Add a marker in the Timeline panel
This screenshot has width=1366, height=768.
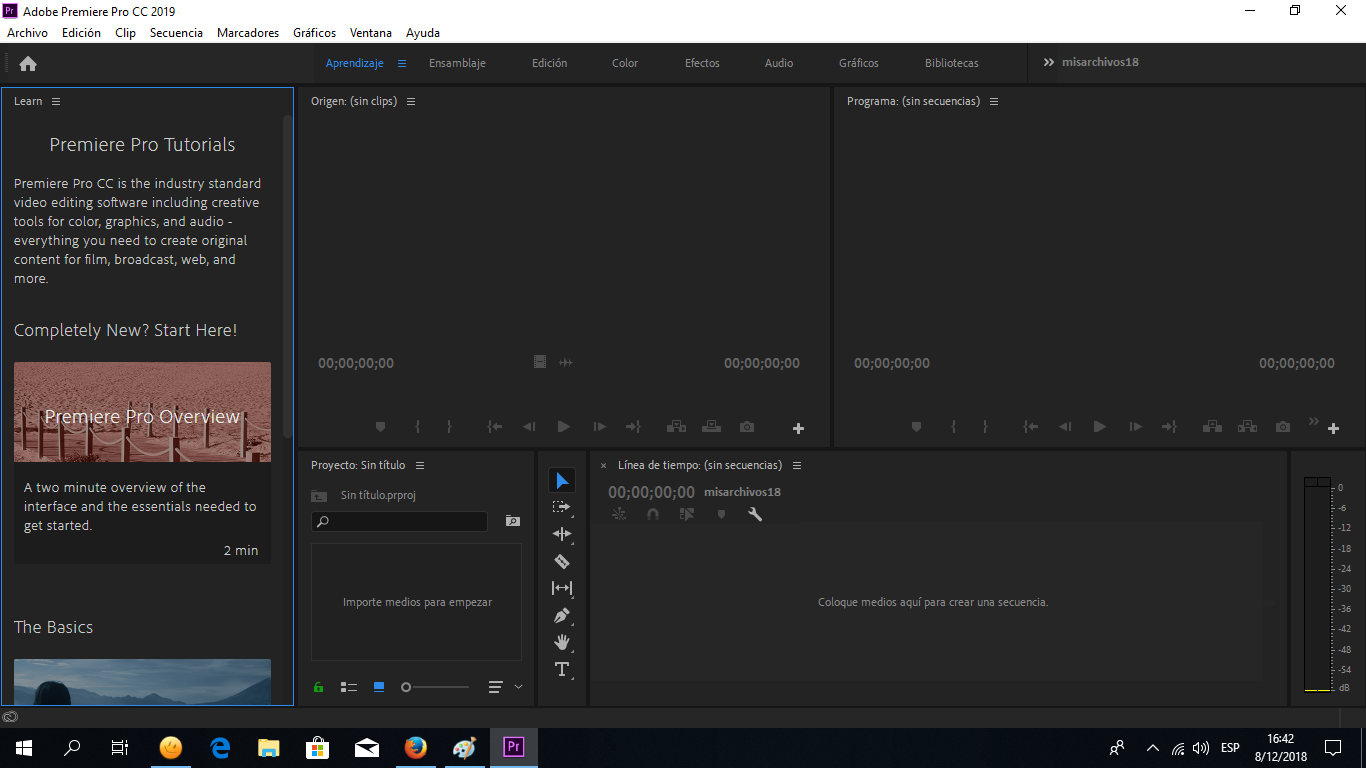click(x=721, y=514)
